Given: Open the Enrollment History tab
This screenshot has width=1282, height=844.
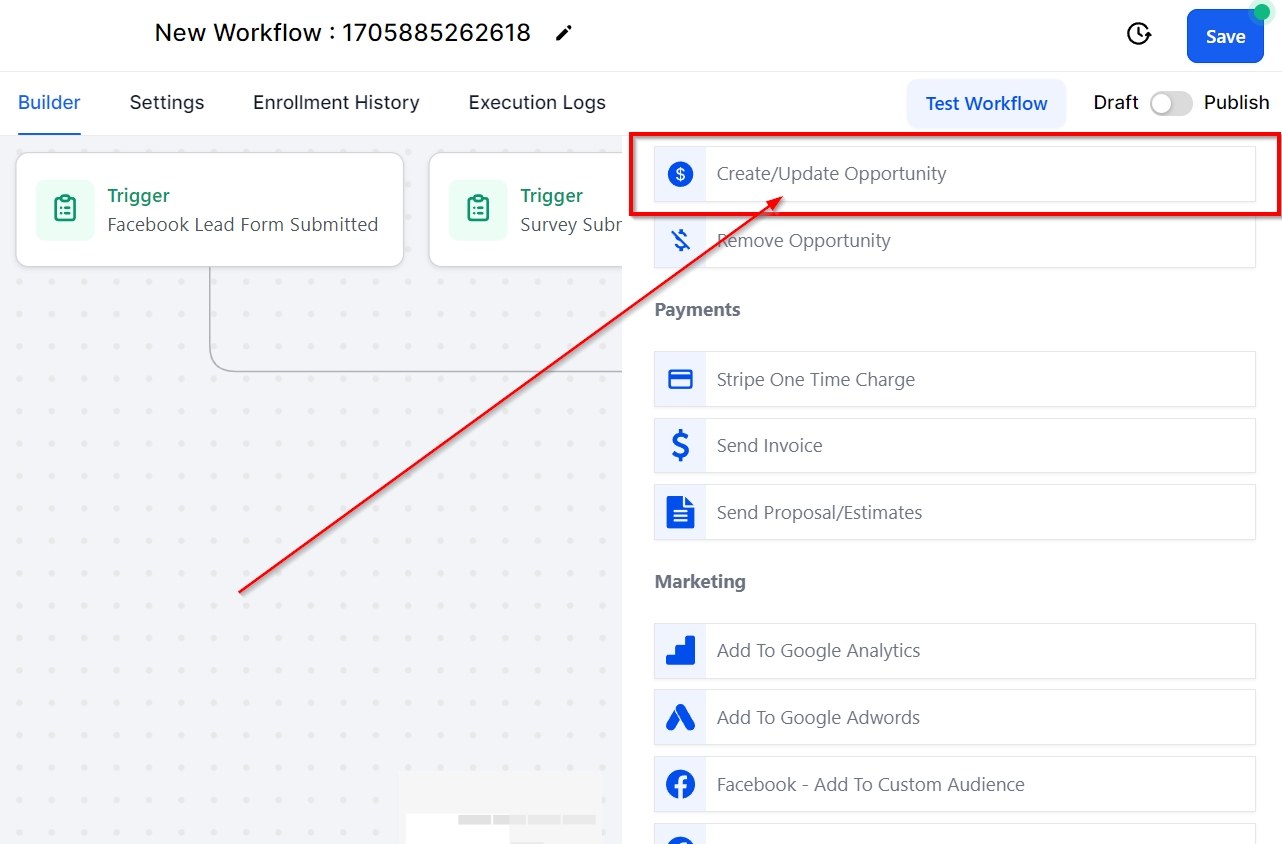Looking at the screenshot, I should pos(336,103).
